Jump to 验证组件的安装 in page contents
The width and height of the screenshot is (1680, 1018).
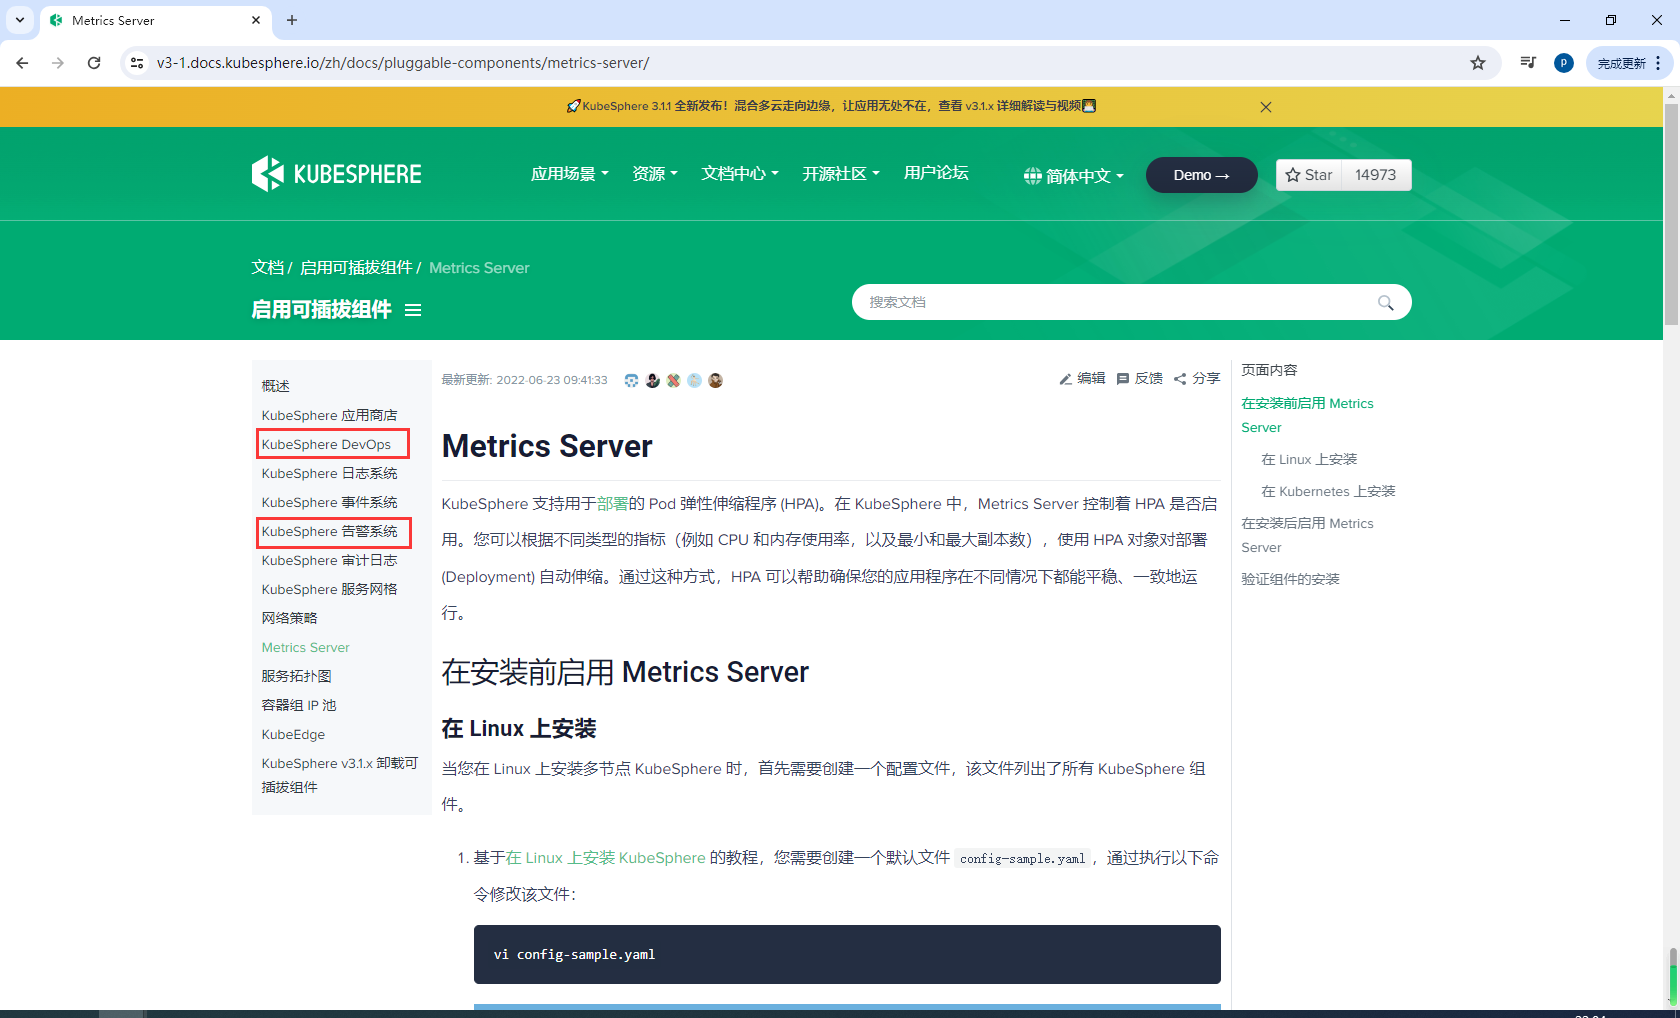click(x=1290, y=579)
